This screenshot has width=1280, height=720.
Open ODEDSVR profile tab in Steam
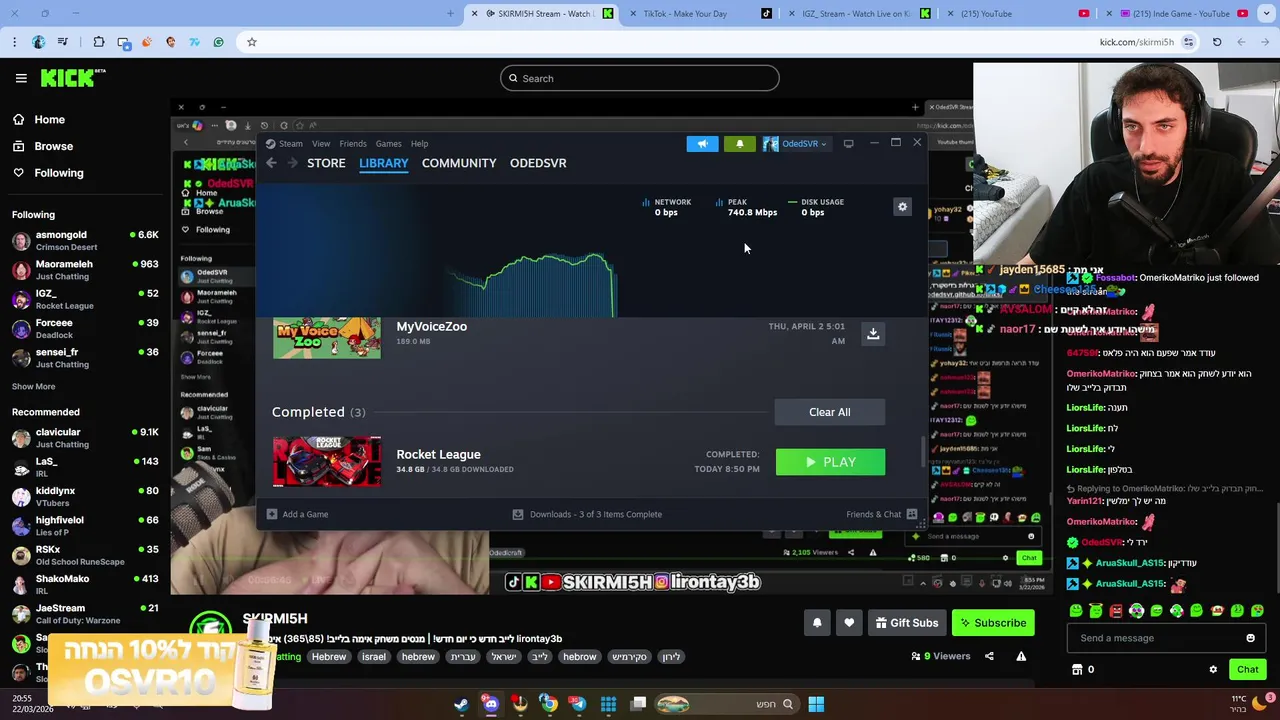coord(538,163)
